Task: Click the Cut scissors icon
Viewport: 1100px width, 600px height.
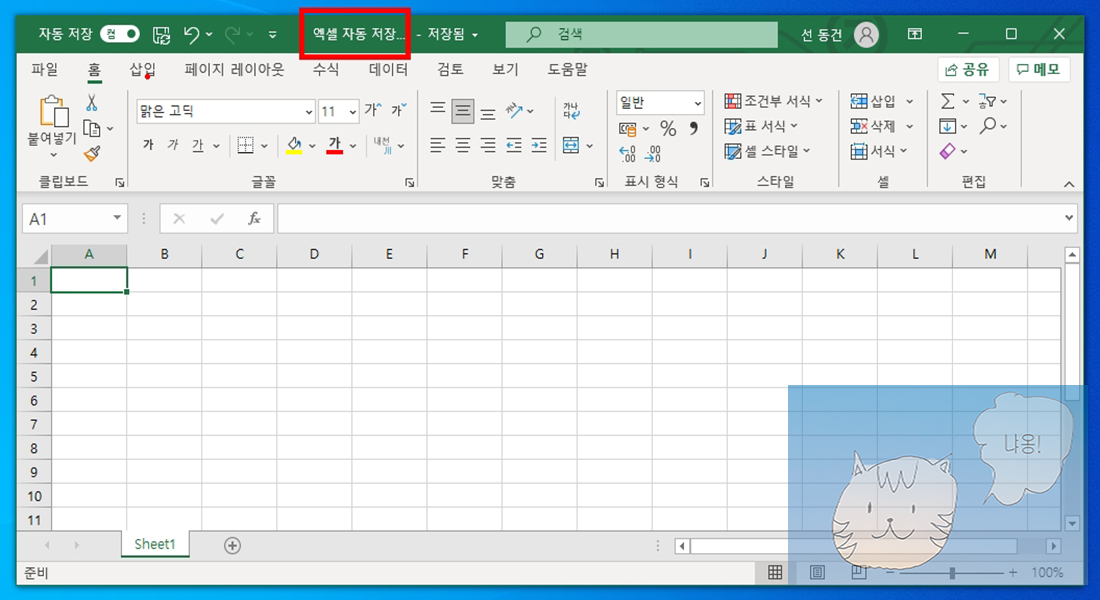Action: (92, 103)
